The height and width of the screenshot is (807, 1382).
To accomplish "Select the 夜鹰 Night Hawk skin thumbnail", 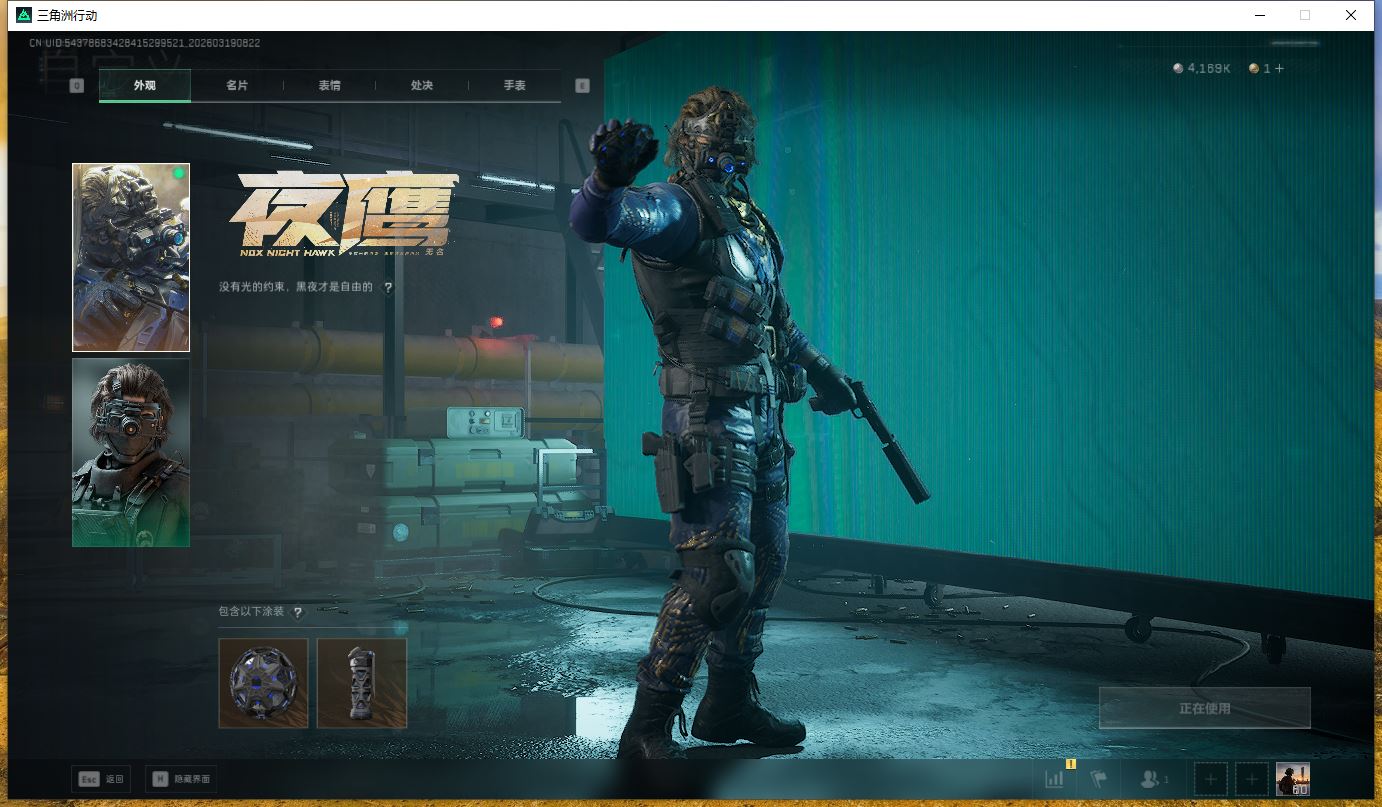I will pos(131,257).
